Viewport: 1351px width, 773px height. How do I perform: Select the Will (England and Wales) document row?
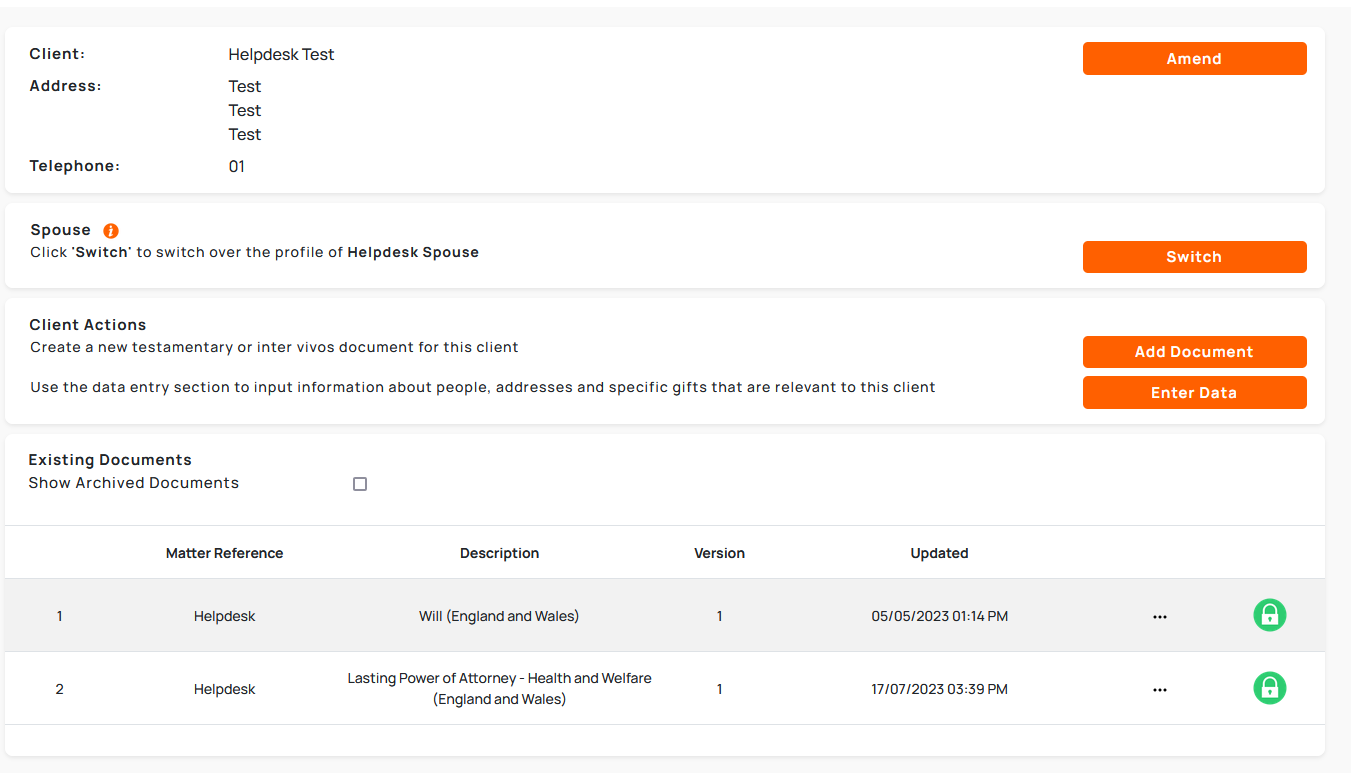499,616
